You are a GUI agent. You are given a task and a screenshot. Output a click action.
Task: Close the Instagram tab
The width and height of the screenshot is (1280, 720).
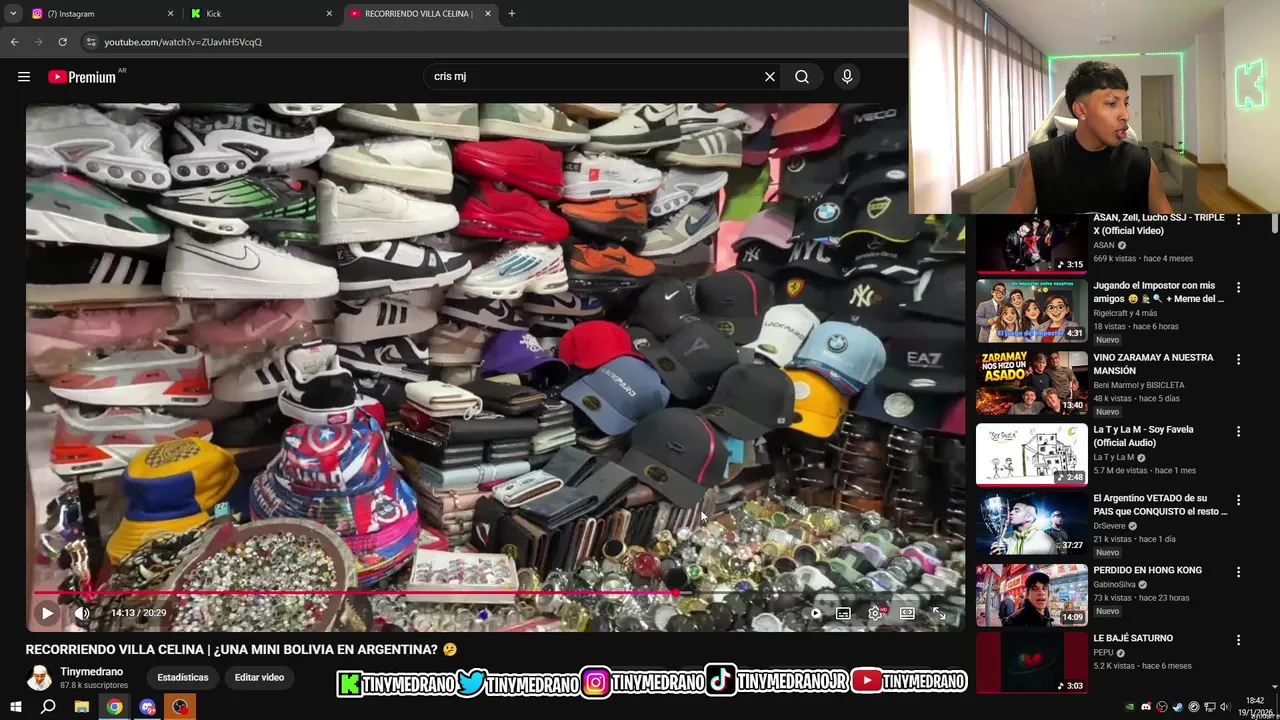[170, 14]
